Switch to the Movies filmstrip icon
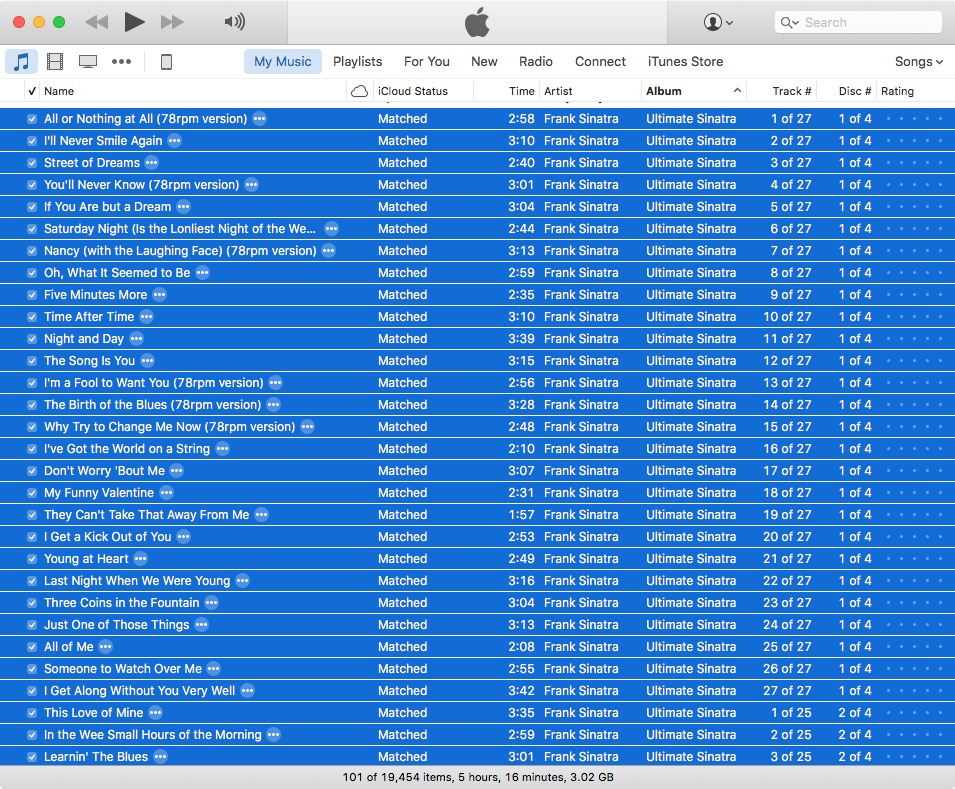The image size is (955, 789). point(55,62)
